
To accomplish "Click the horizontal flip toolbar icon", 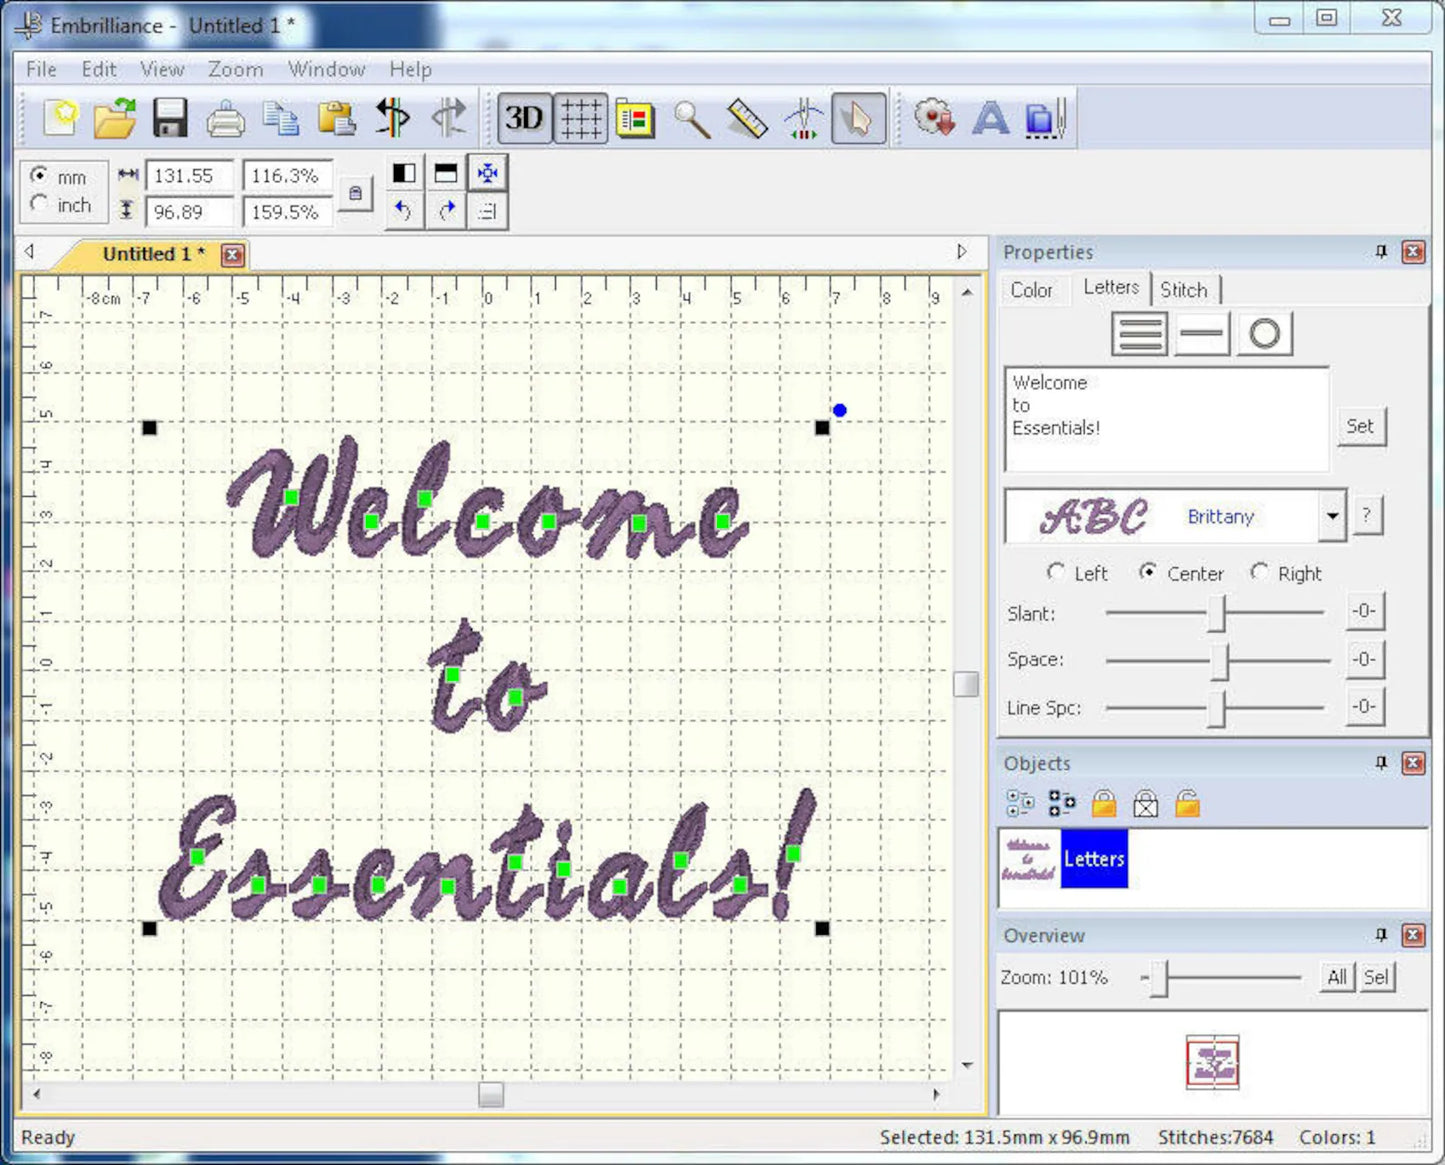I will (392, 117).
